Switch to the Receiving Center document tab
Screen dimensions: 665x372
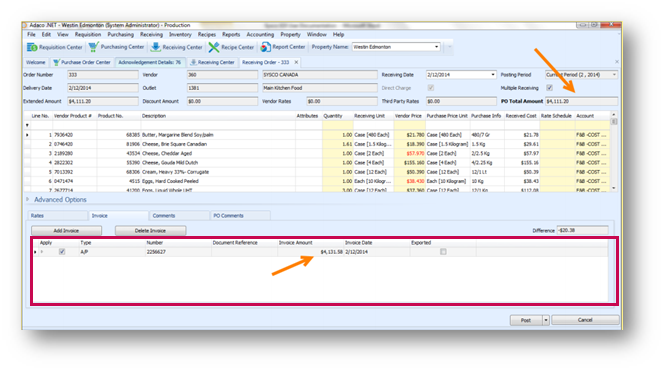pos(212,62)
